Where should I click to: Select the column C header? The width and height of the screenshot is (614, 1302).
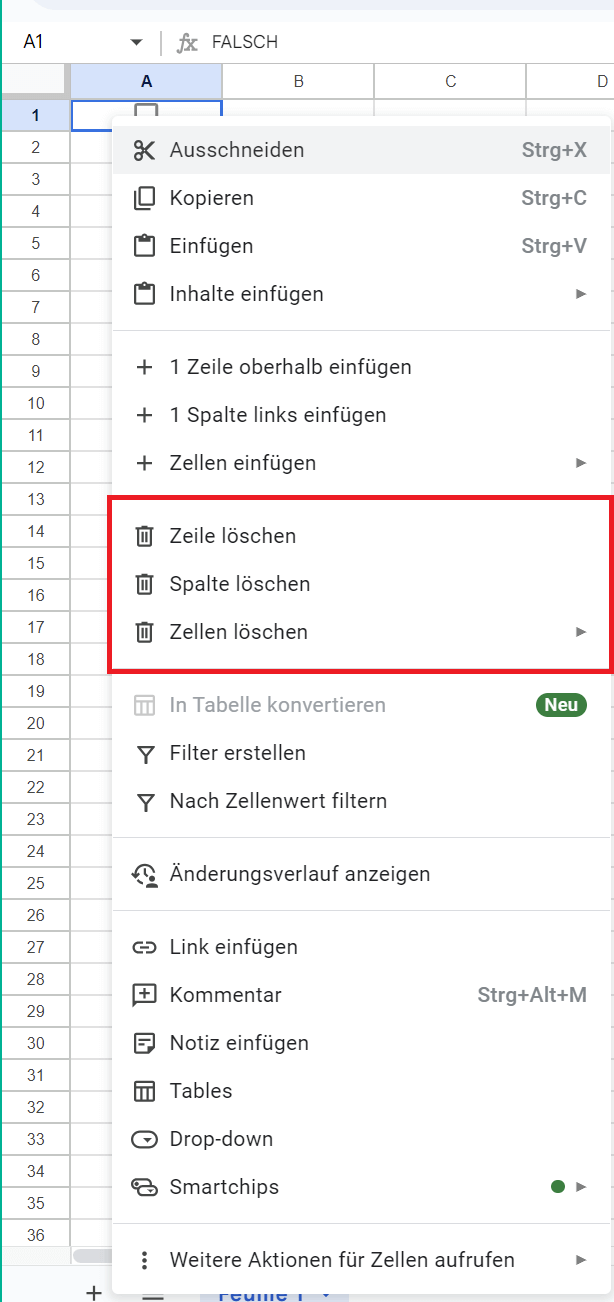click(x=450, y=81)
